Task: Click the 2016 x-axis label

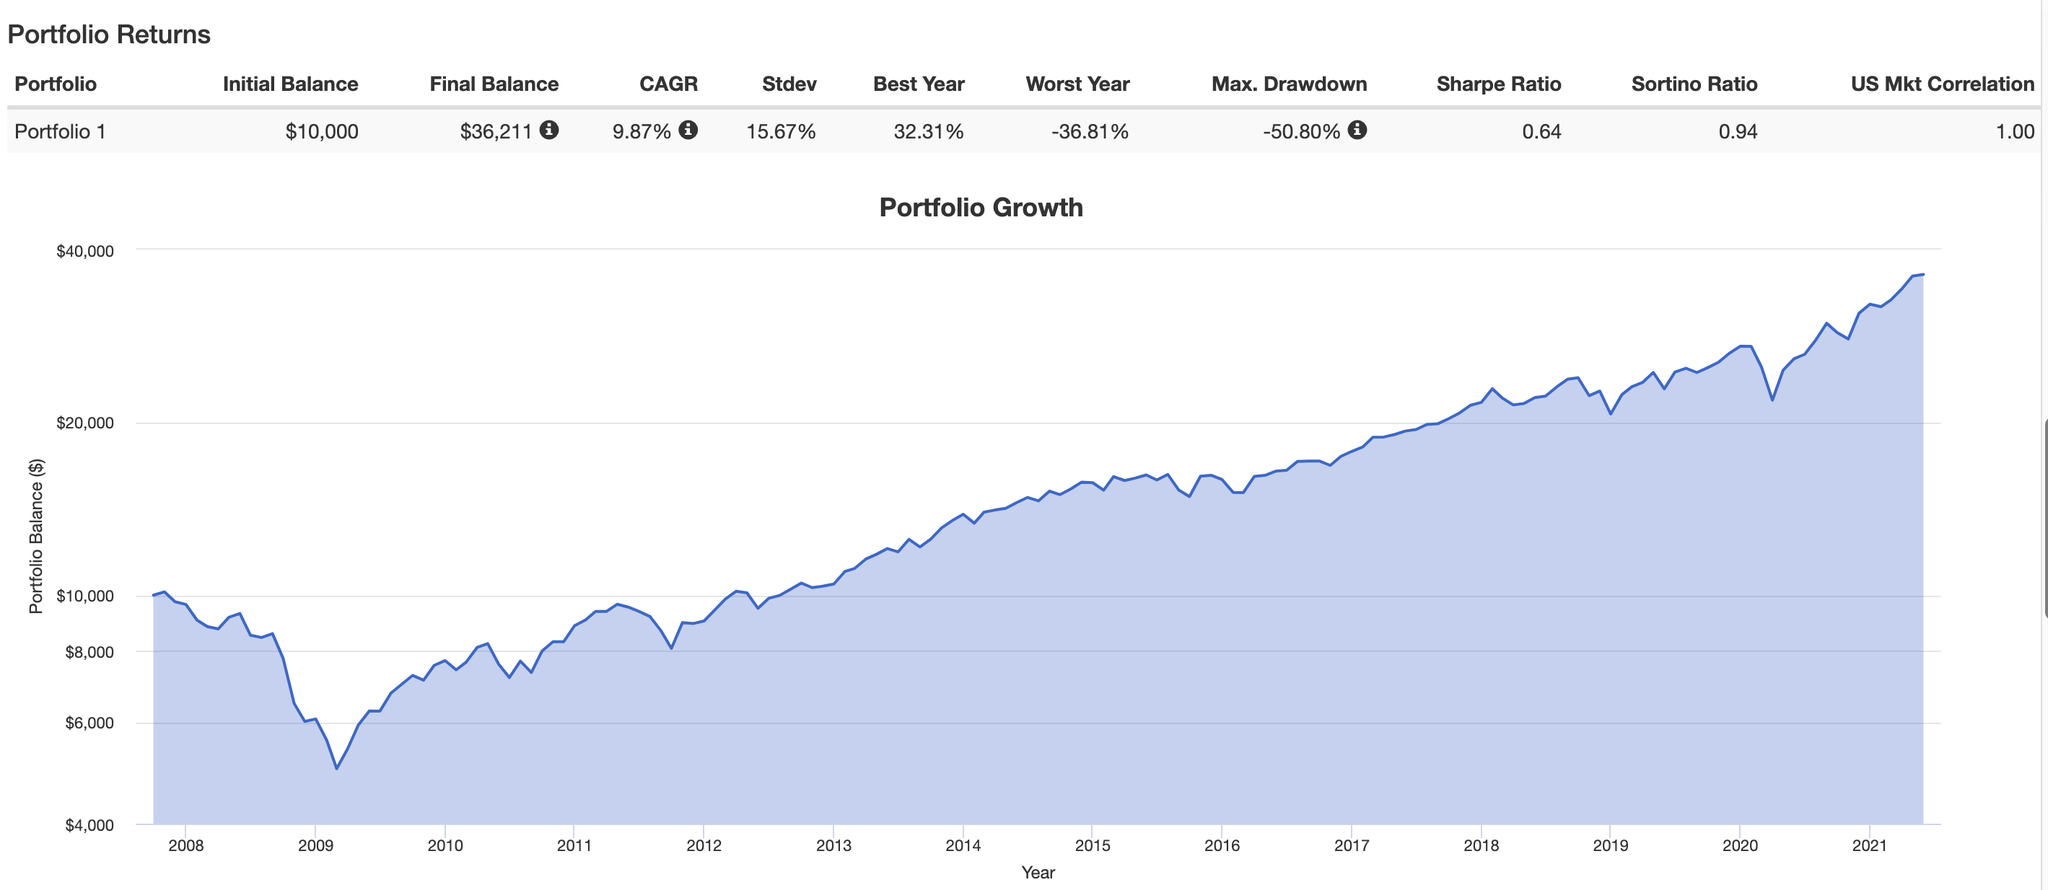Action: click(1222, 845)
